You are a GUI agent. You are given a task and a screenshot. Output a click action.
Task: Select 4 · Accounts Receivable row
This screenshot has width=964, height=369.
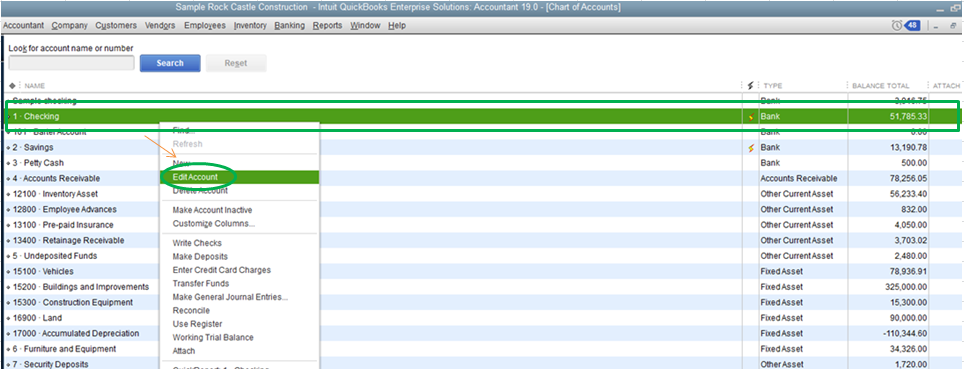click(482, 178)
